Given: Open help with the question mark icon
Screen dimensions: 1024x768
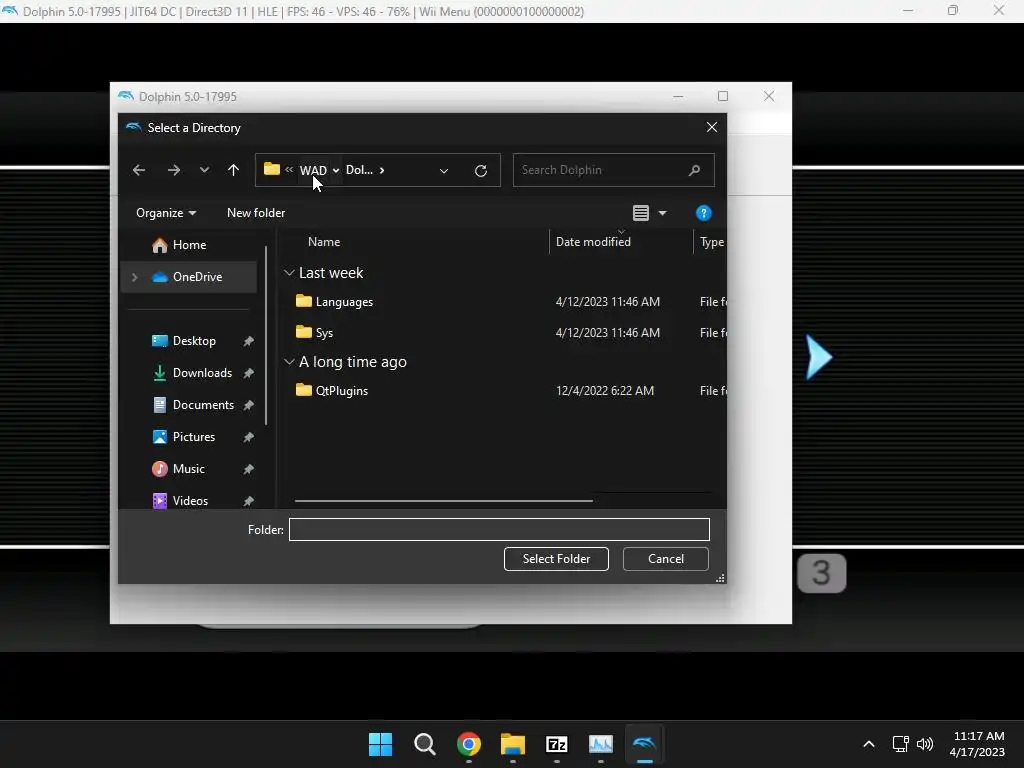Looking at the screenshot, I should coord(703,213).
